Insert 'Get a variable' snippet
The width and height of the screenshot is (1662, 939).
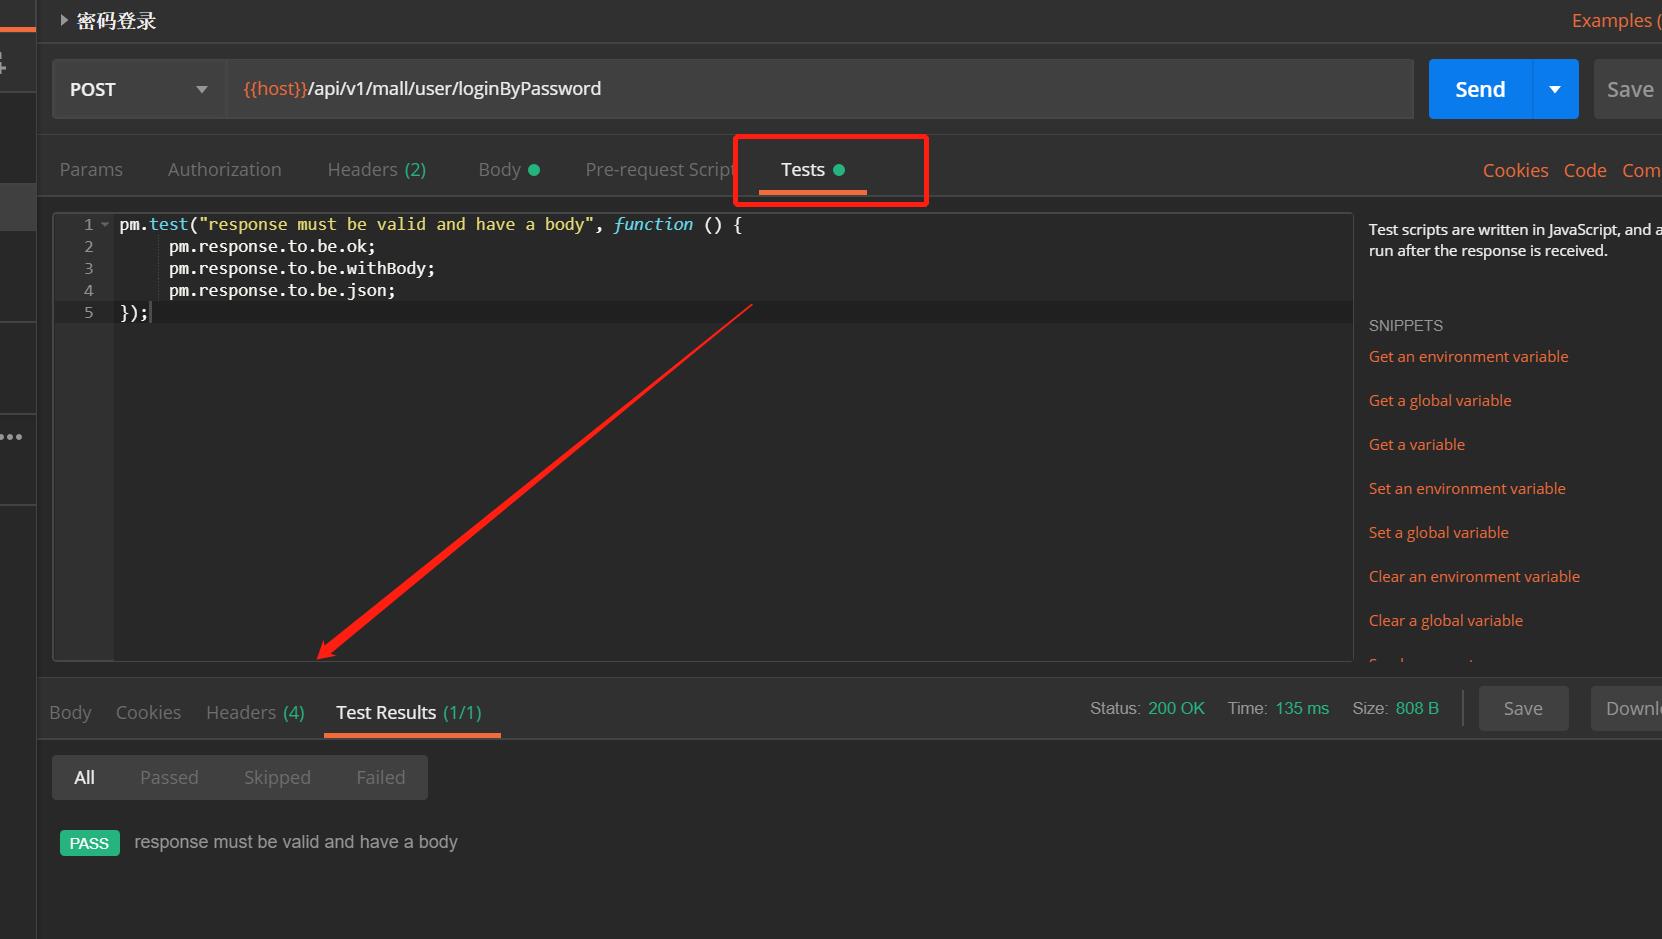point(1416,444)
